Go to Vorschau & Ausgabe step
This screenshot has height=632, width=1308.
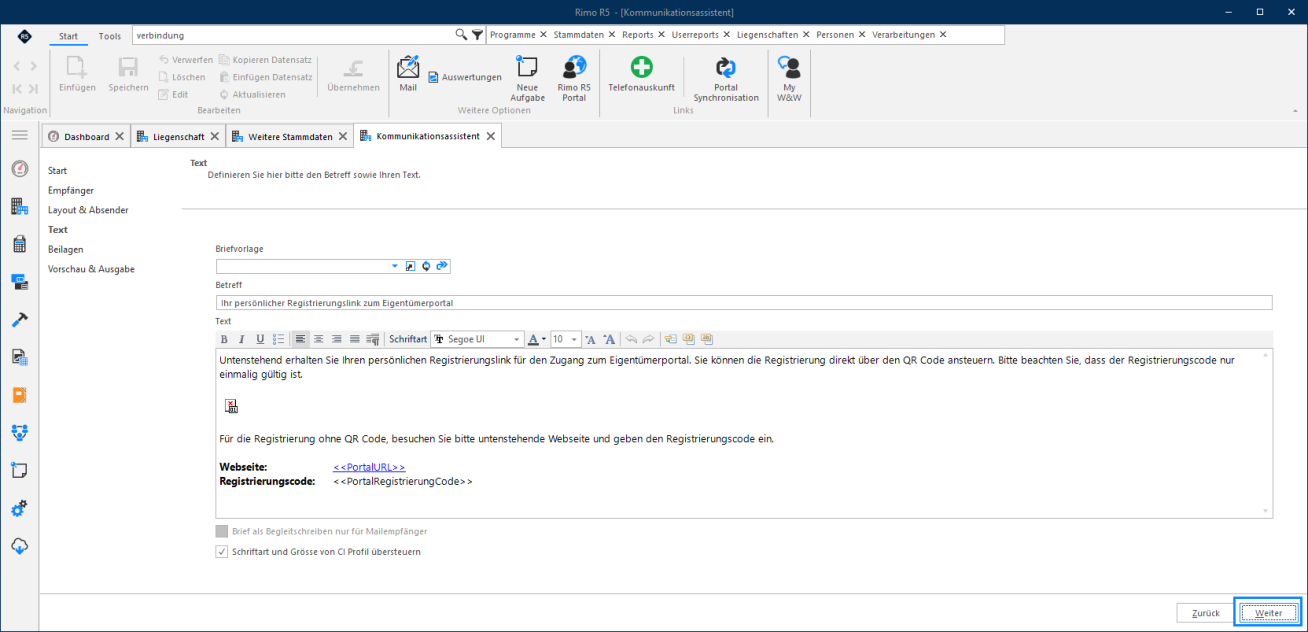[91, 269]
